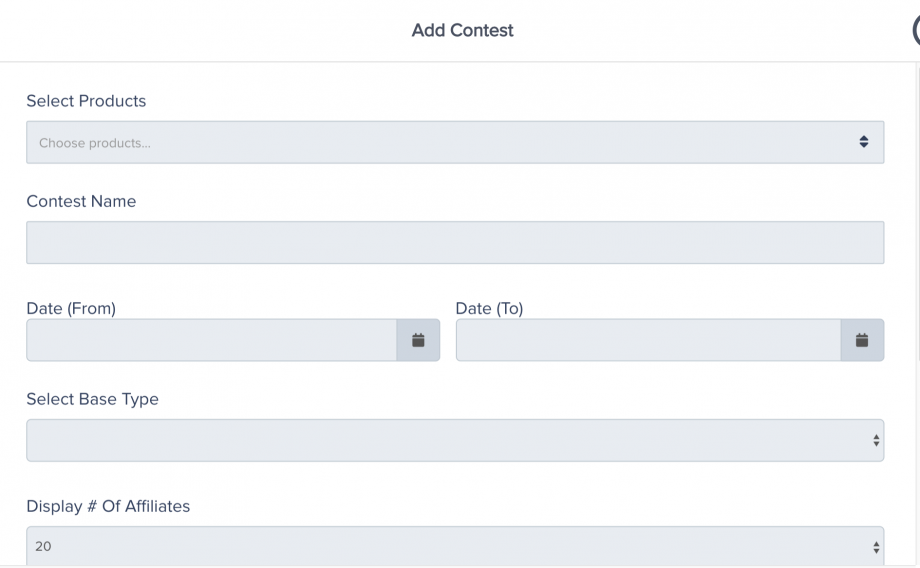This screenshot has height=568, width=920.
Task: Click the Select Products label
Action: click(86, 101)
